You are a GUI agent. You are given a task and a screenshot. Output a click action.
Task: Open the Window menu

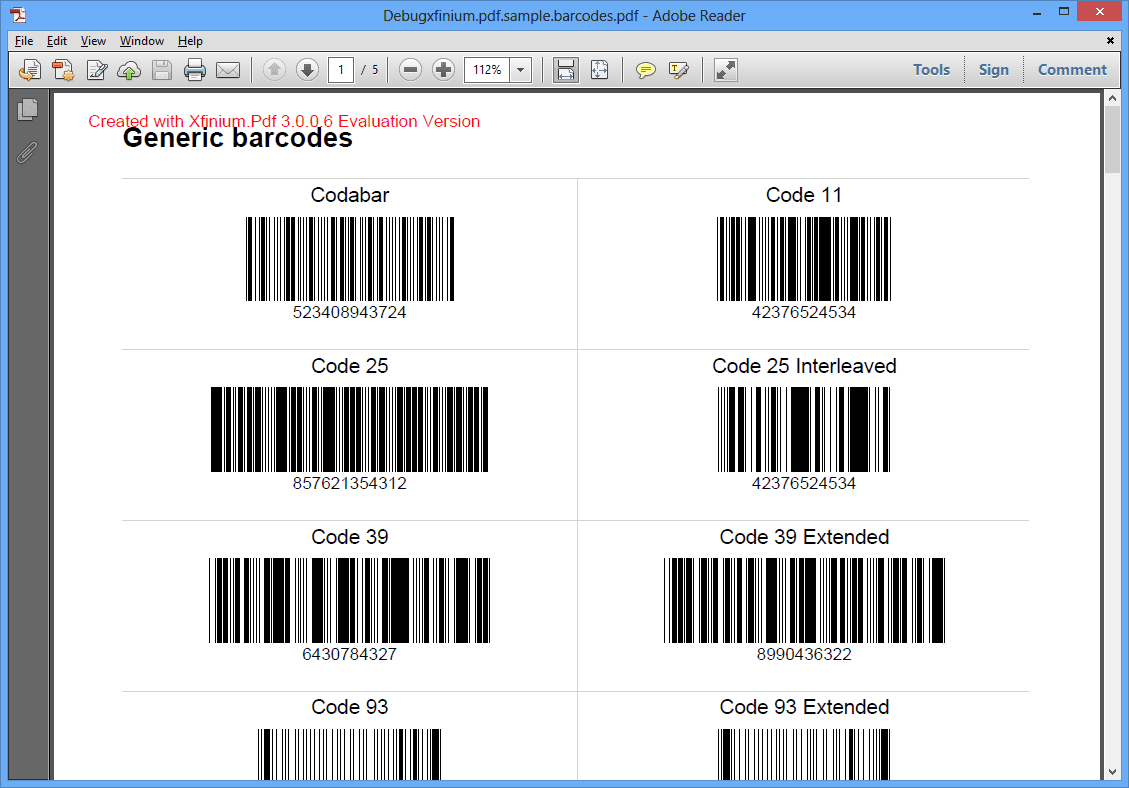tap(142, 41)
